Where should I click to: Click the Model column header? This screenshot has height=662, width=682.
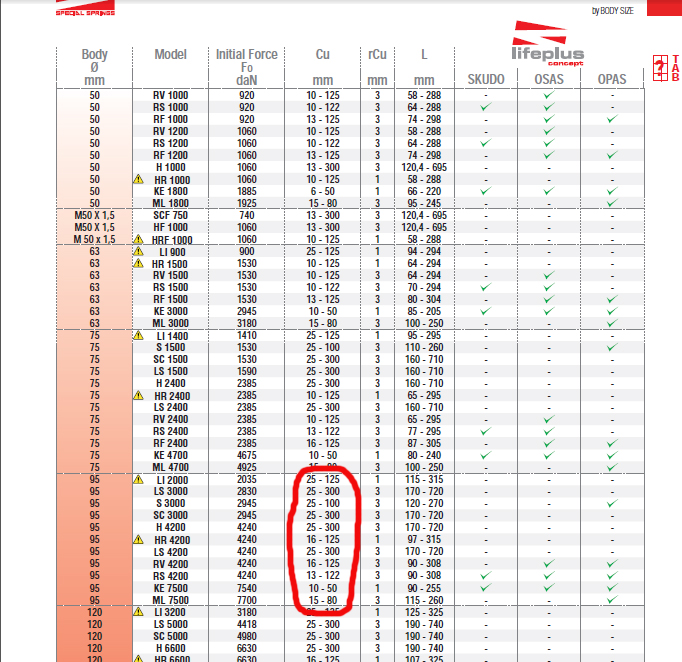click(171, 54)
